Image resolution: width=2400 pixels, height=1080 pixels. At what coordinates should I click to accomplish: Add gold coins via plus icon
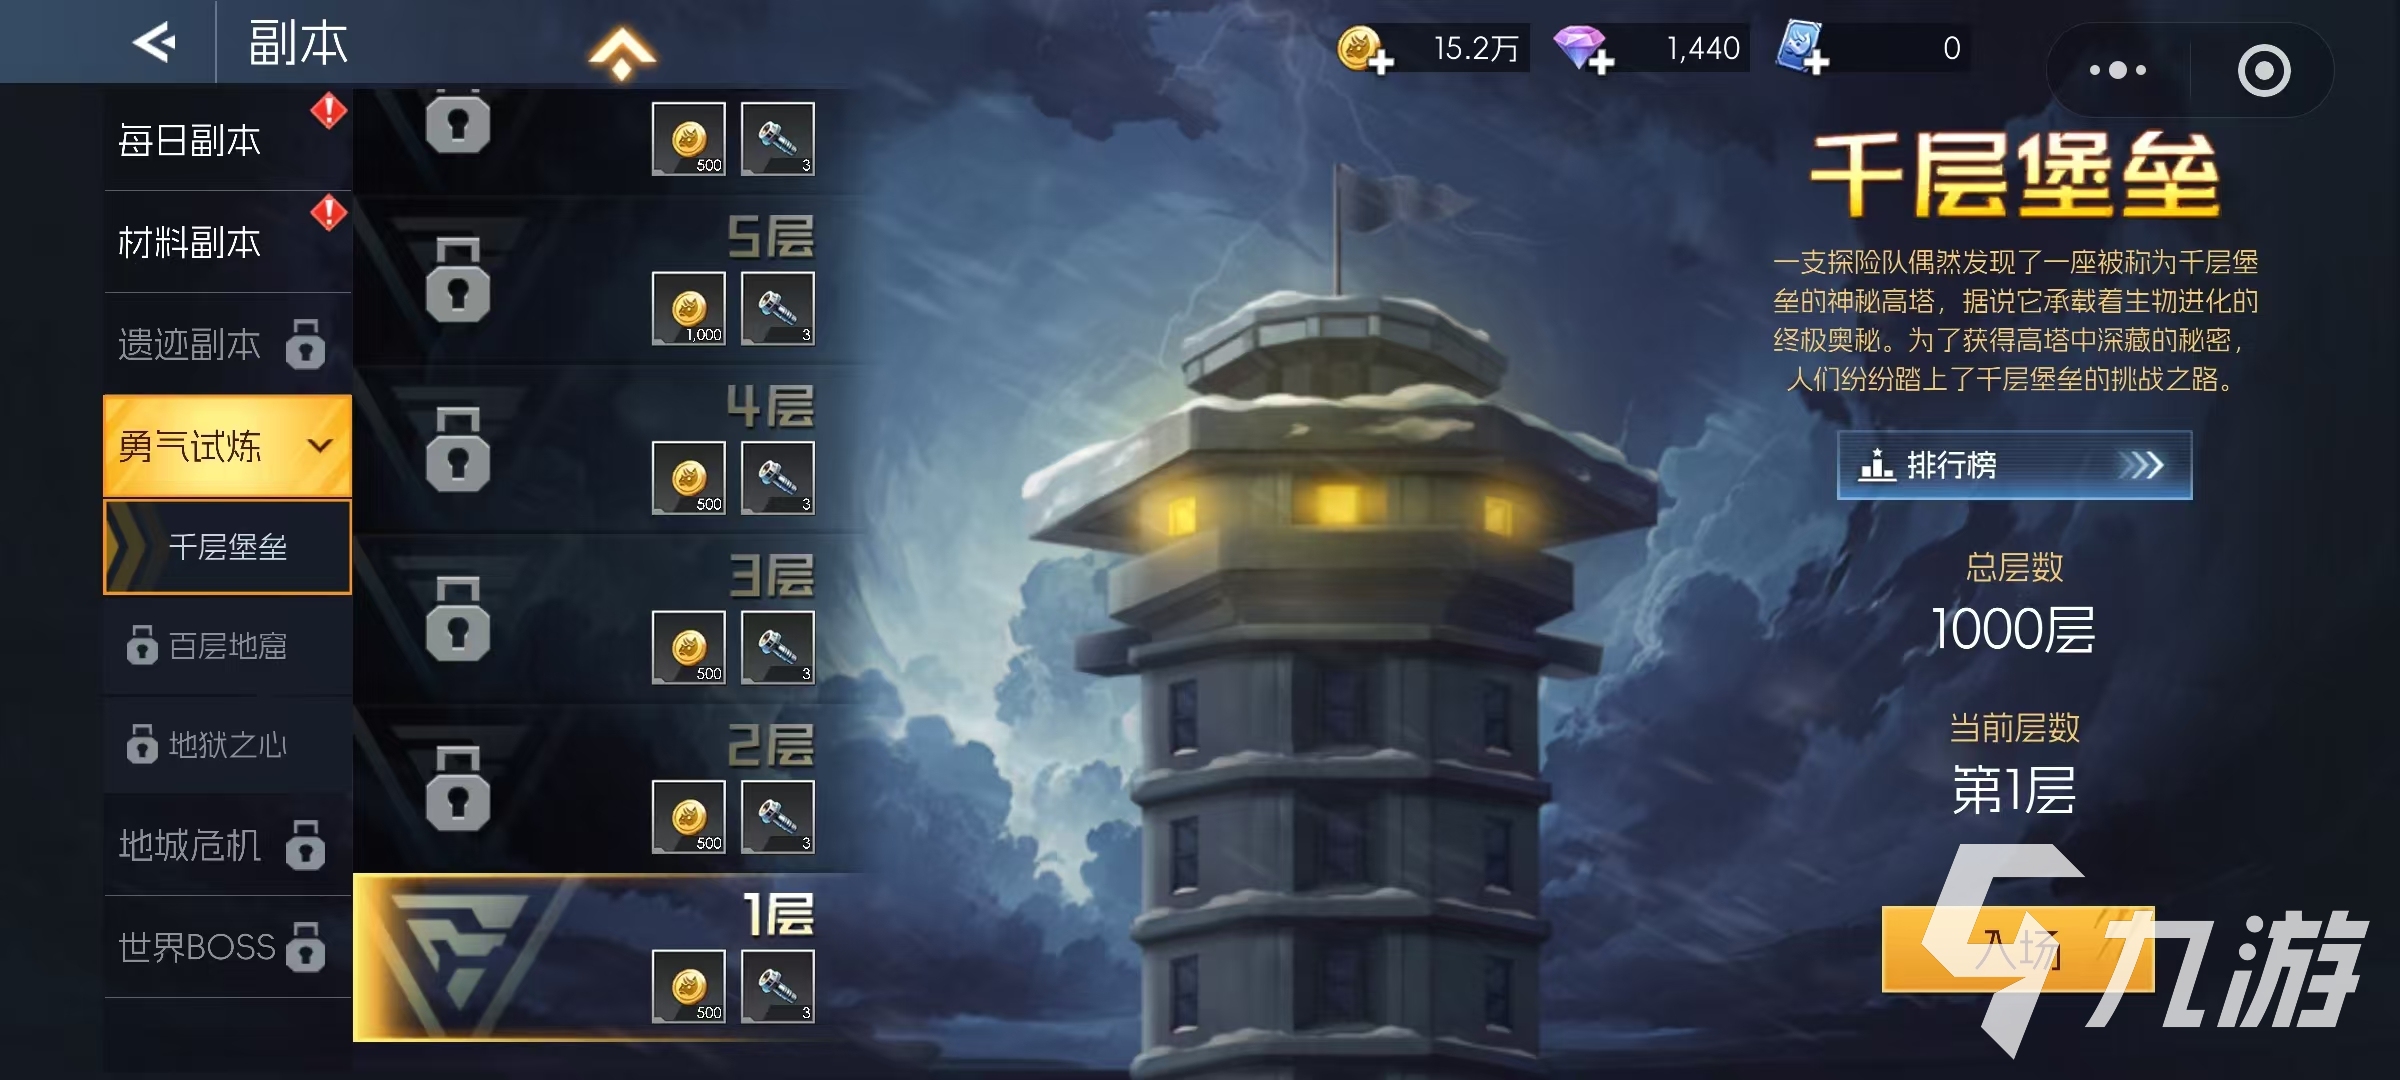click(x=1364, y=50)
